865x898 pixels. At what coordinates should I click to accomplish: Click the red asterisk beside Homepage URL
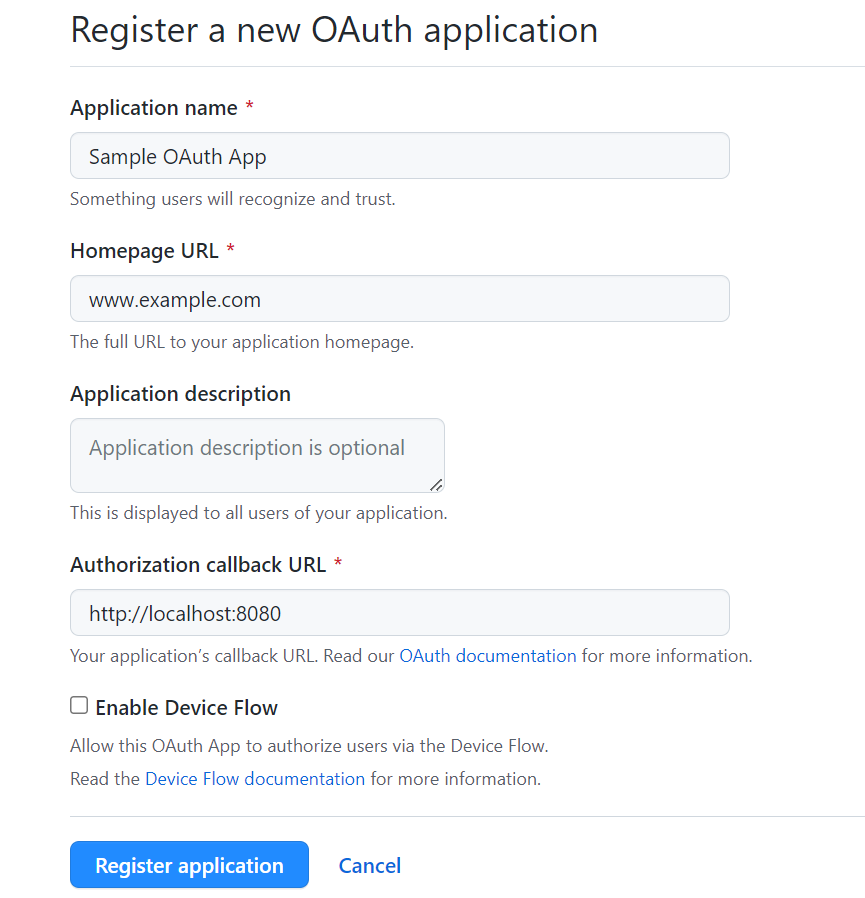tap(230, 249)
